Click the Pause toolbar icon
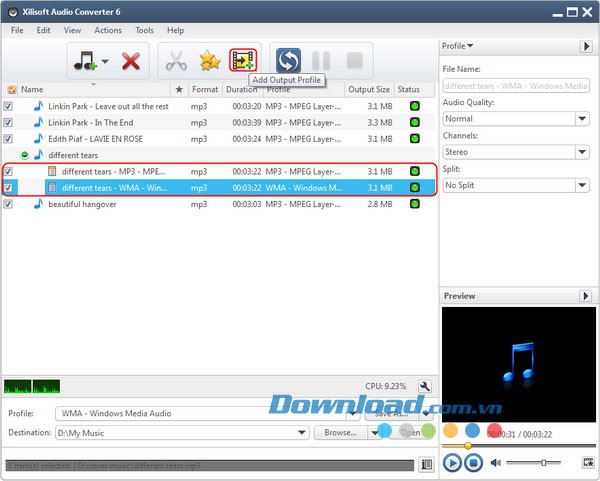This screenshot has width=600, height=481. (x=321, y=60)
